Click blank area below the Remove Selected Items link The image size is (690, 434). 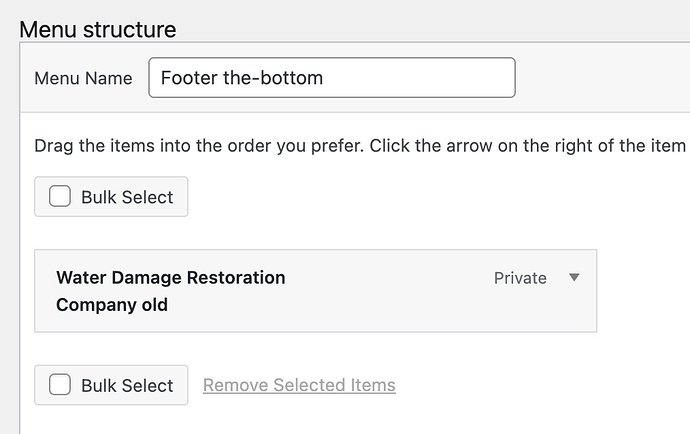pyautogui.click(x=299, y=418)
